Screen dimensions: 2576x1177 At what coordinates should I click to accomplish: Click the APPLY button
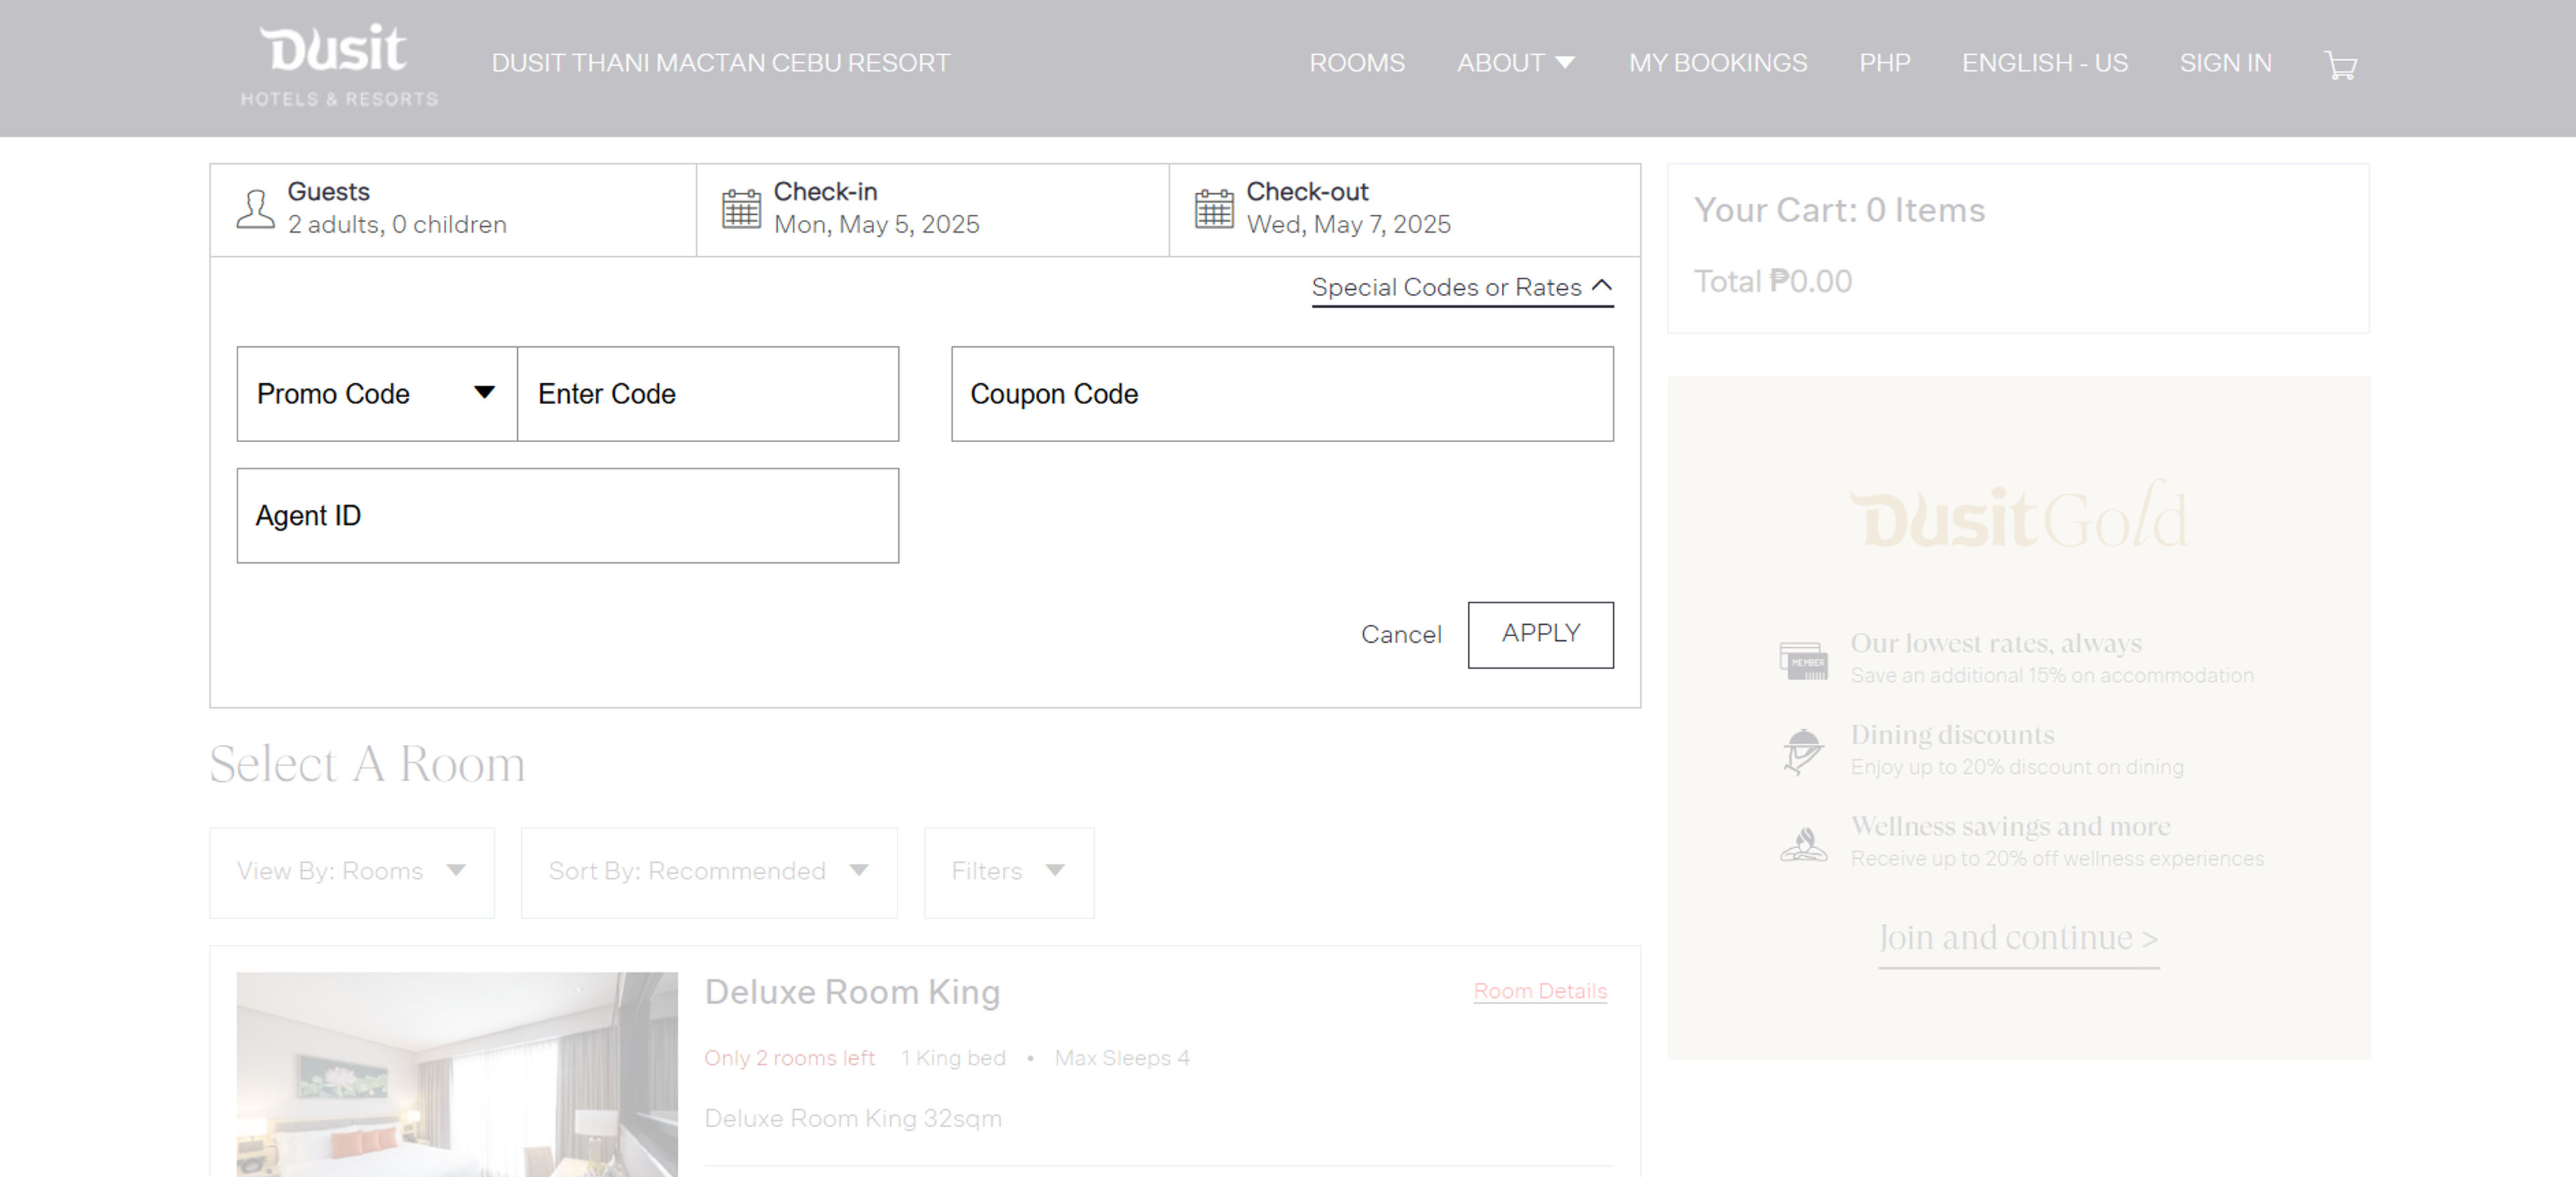(x=1540, y=634)
